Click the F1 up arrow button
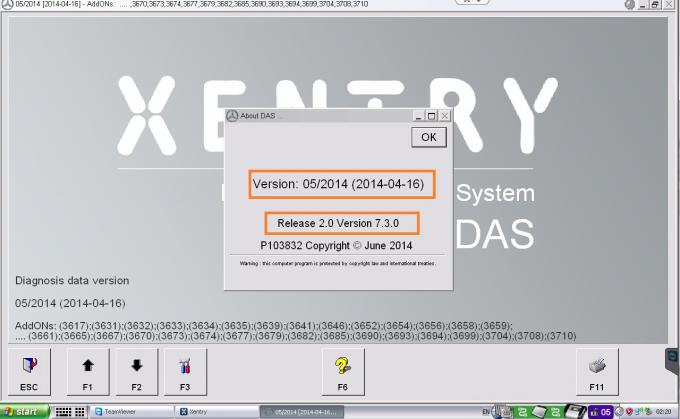 pyautogui.click(x=88, y=372)
